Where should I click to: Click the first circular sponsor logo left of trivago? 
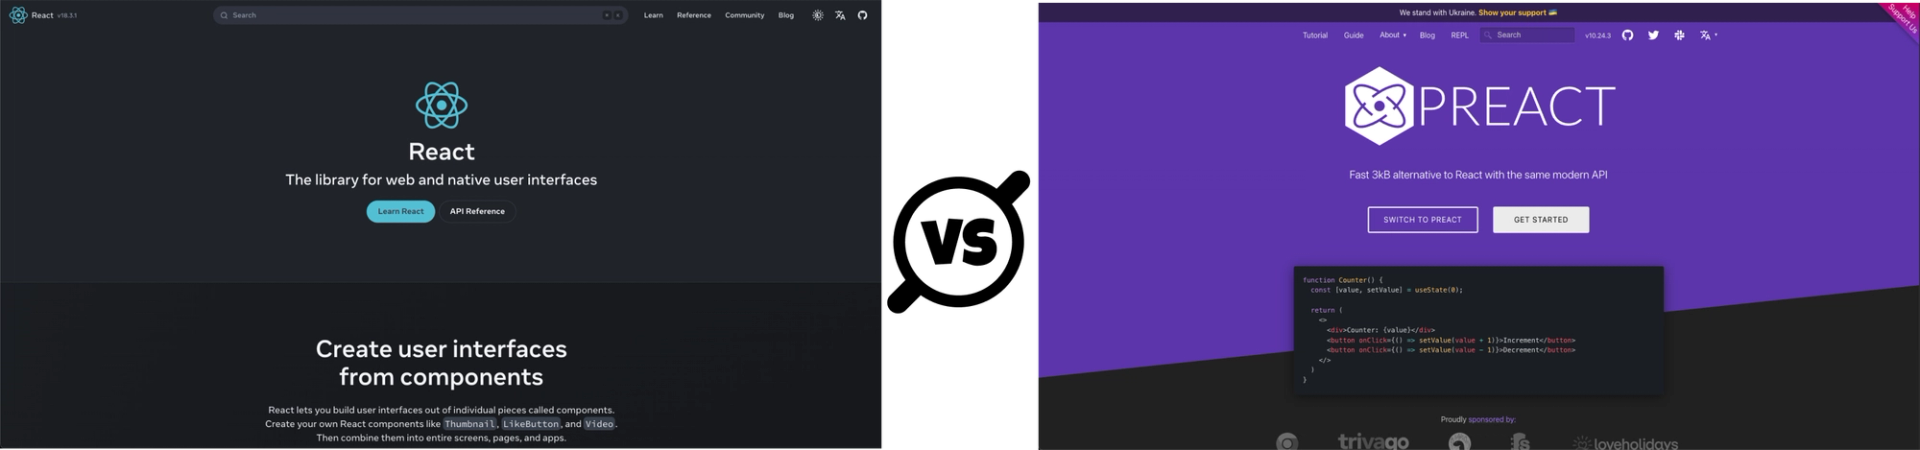point(1287,442)
